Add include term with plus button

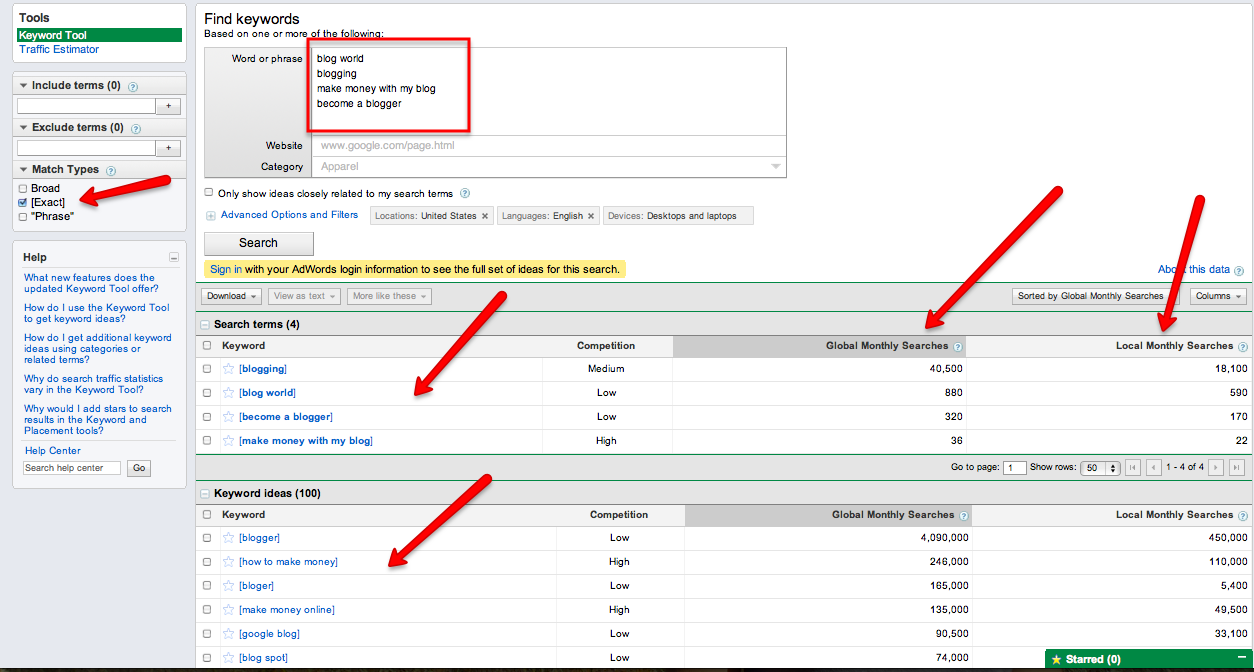[x=169, y=106]
